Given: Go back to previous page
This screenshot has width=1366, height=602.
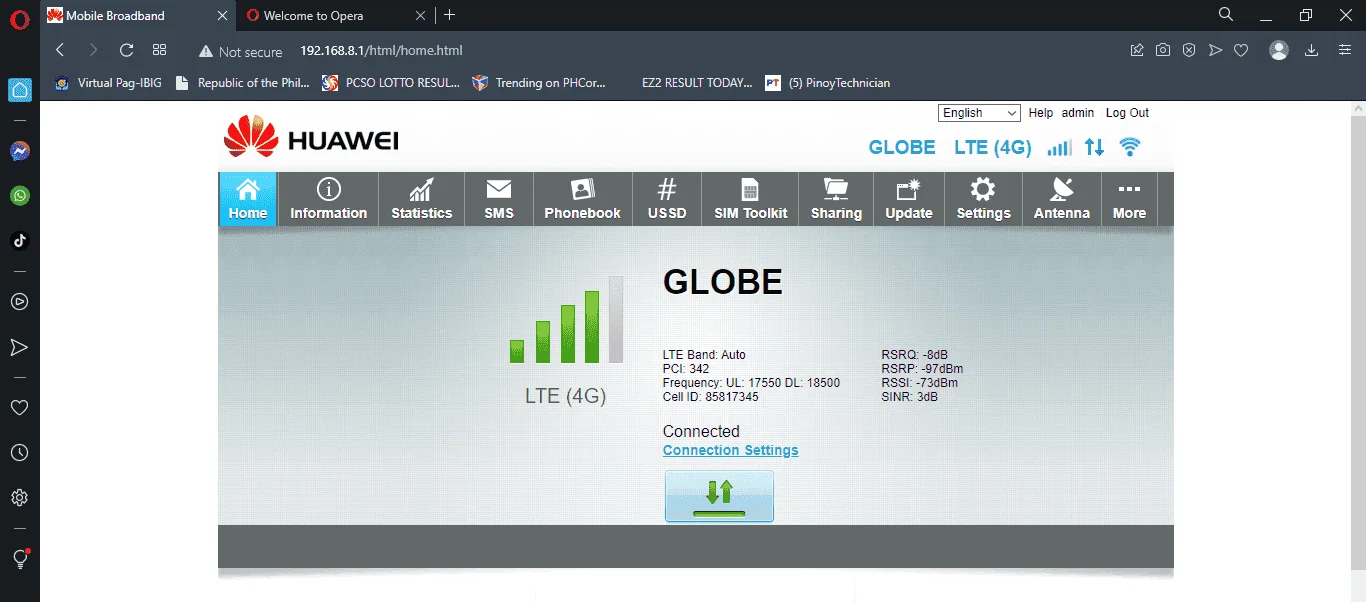Looking at the screenshot, I should [60, 50].
